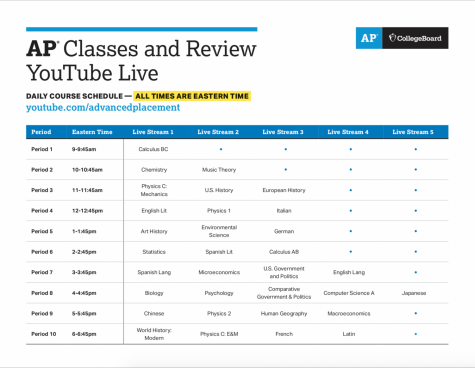The width and height of the screenshot is (475, 368).
Task: Select the Physics C: E&M cell
Action: pos(219,334)
